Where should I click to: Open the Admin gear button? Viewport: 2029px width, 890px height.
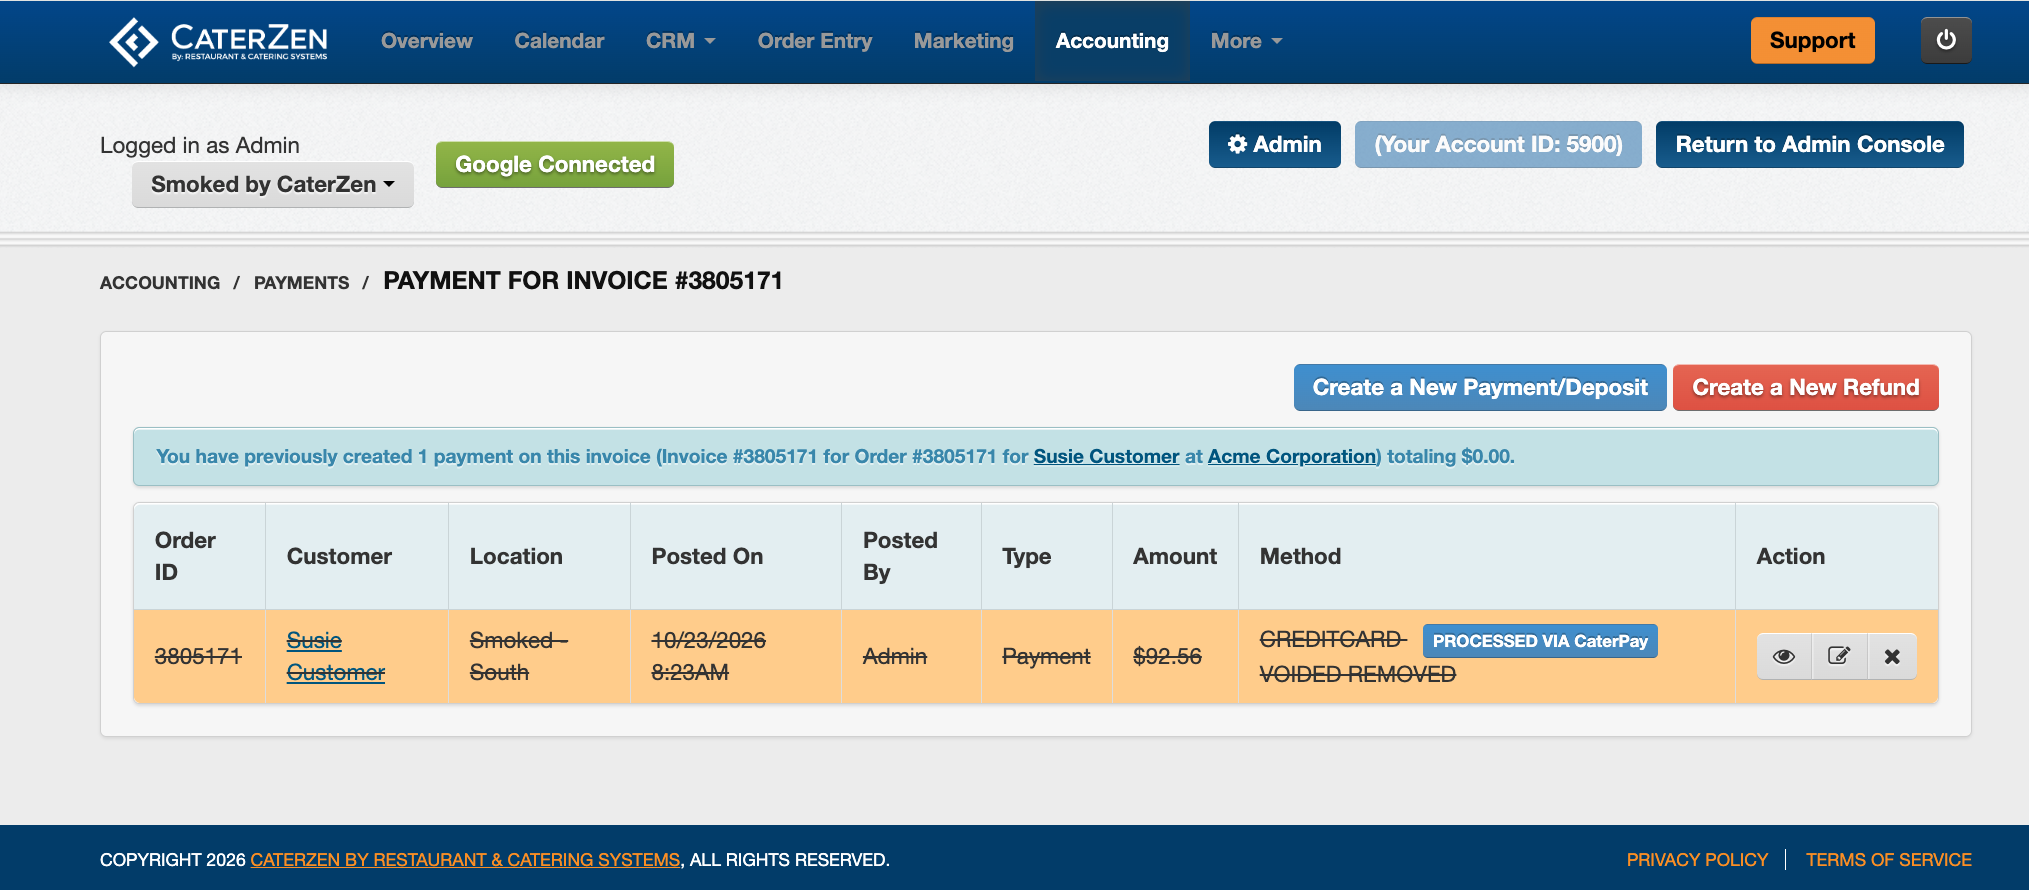[1274, 144]
